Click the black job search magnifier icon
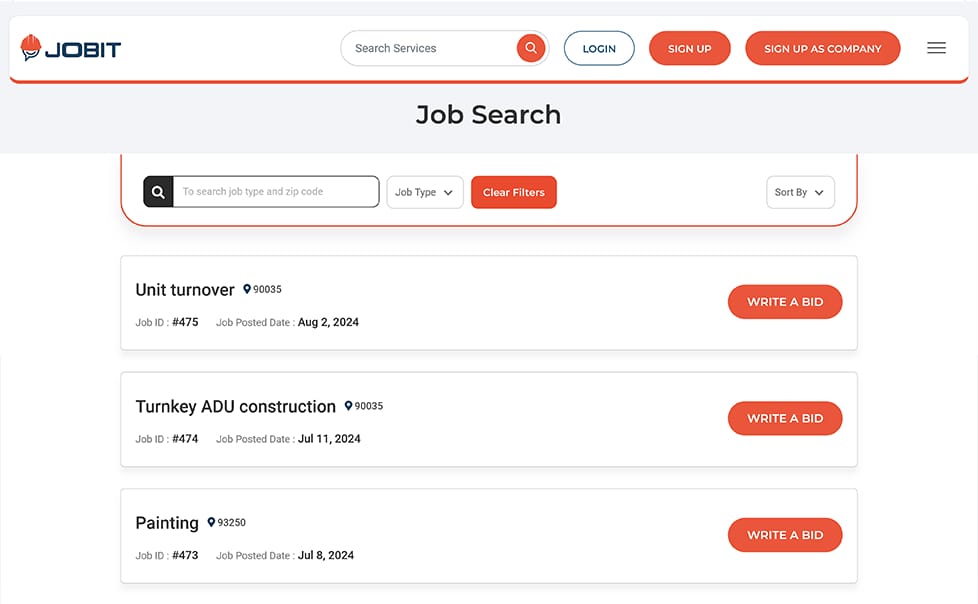Viewport: 978px width, 604px height. (x=158, y=192)
